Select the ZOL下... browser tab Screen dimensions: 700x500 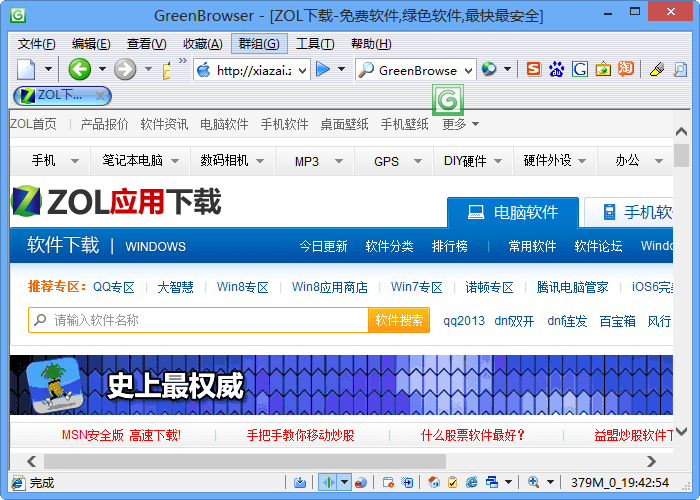click(62, 96)
